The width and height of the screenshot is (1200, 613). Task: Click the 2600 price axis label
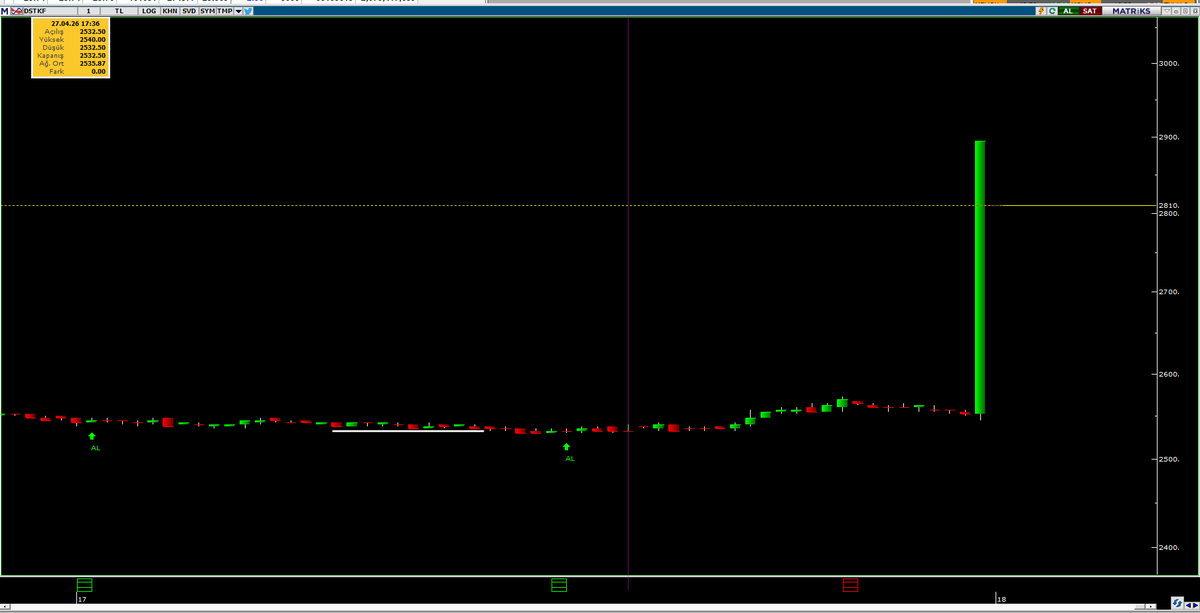1170,375
